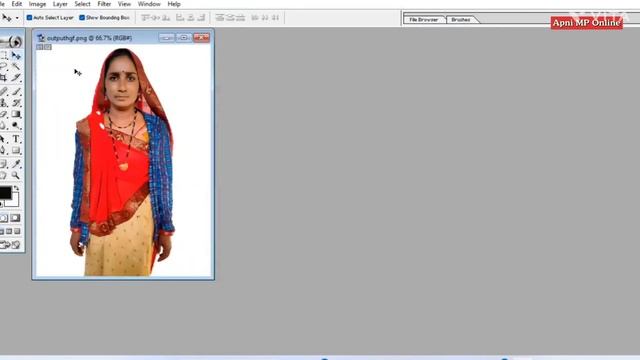
Task: Open the Help menu
Action: point(174,4)
